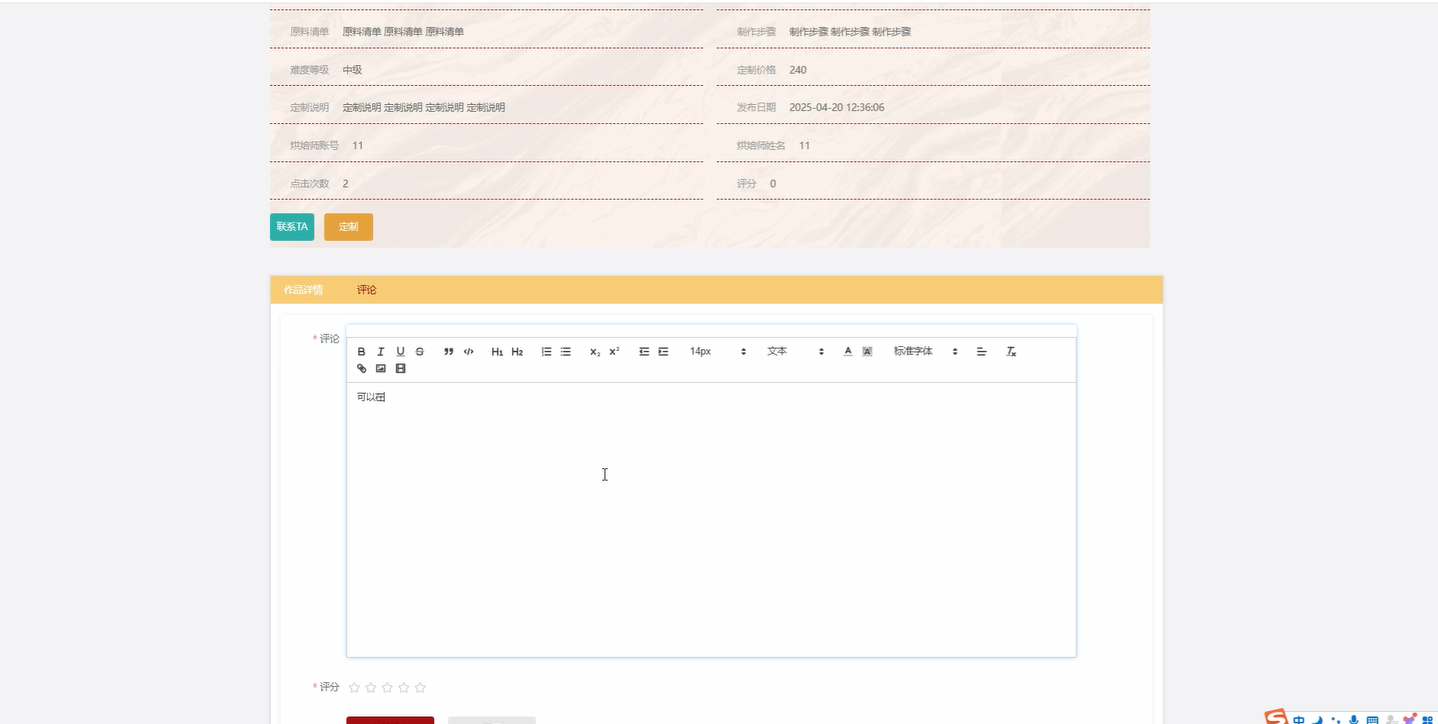
Task: Apply strikethrough formatting in editor toolbar
Action: click(x=420, y=352)
